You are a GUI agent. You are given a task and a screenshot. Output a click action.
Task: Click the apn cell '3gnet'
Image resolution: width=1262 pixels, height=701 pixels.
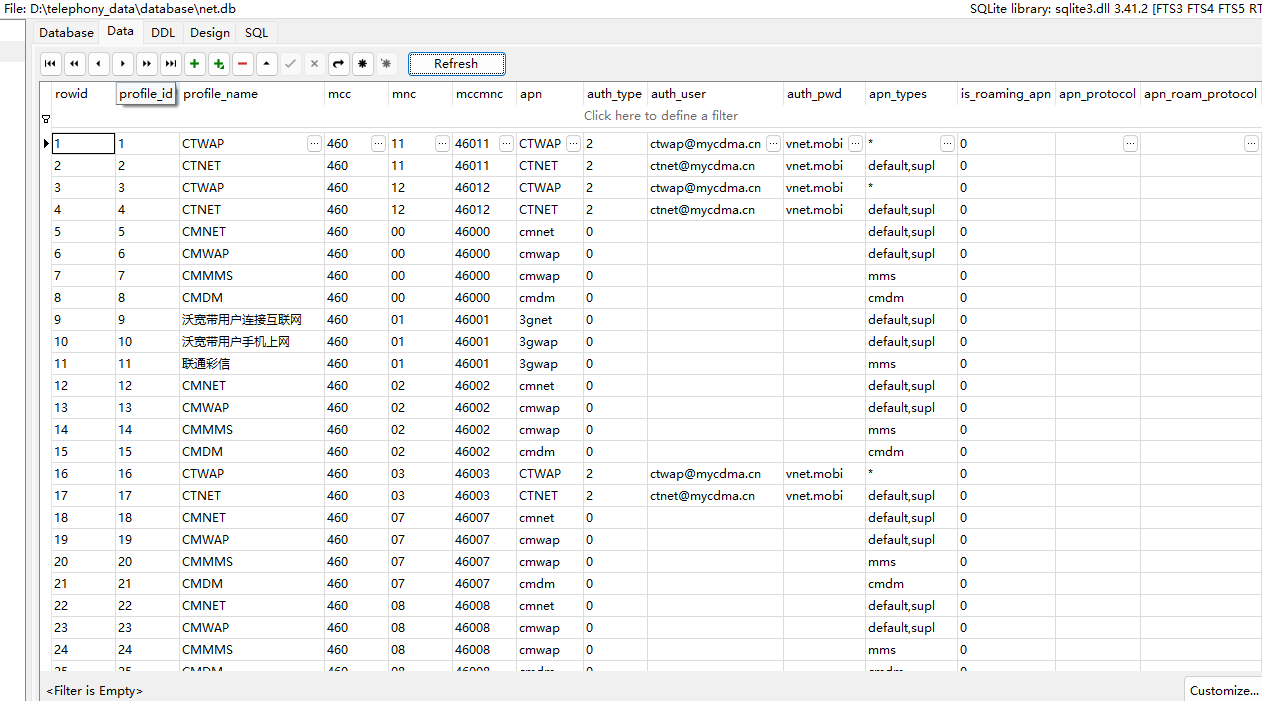click(x=550, y=320)
